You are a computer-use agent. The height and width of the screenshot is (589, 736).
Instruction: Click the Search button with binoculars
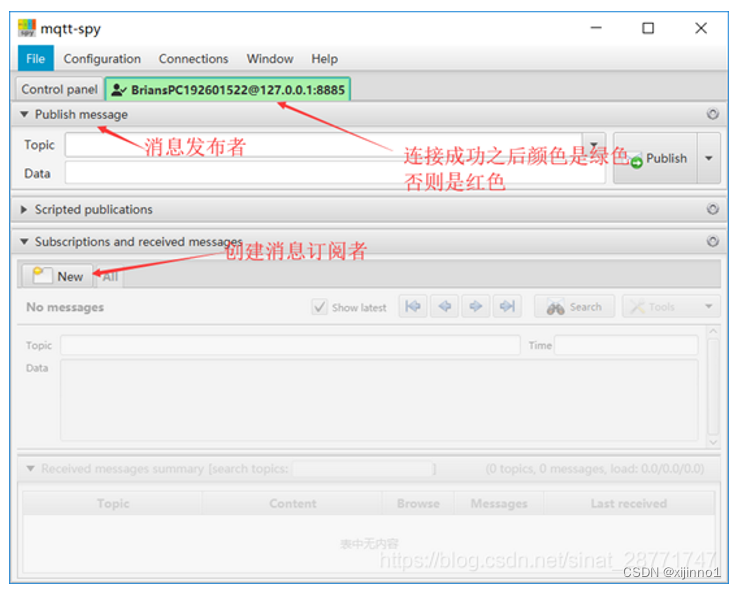click(574, 306)
